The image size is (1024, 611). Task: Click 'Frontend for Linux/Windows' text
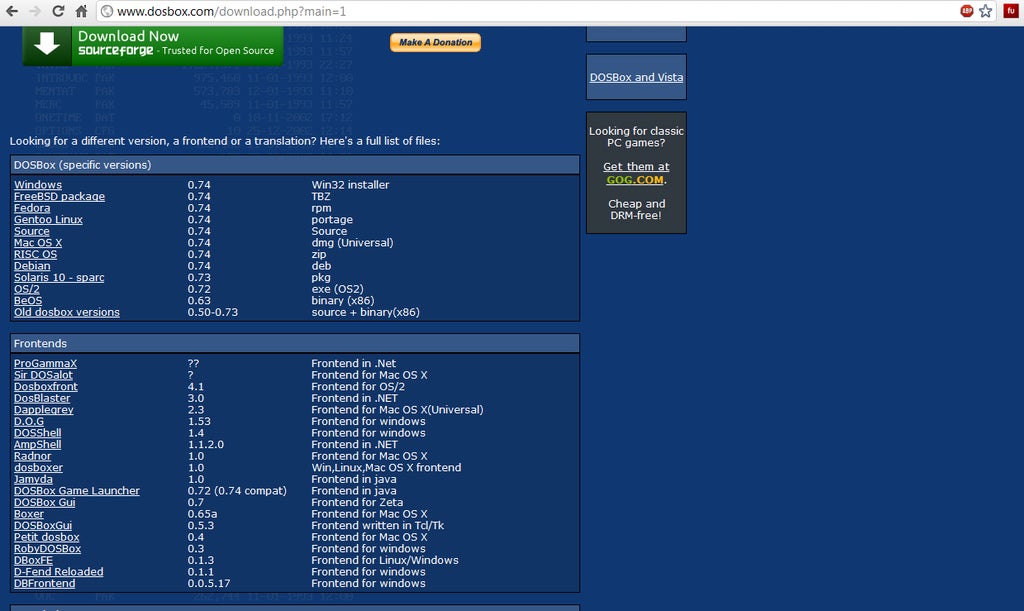point(385,561)
